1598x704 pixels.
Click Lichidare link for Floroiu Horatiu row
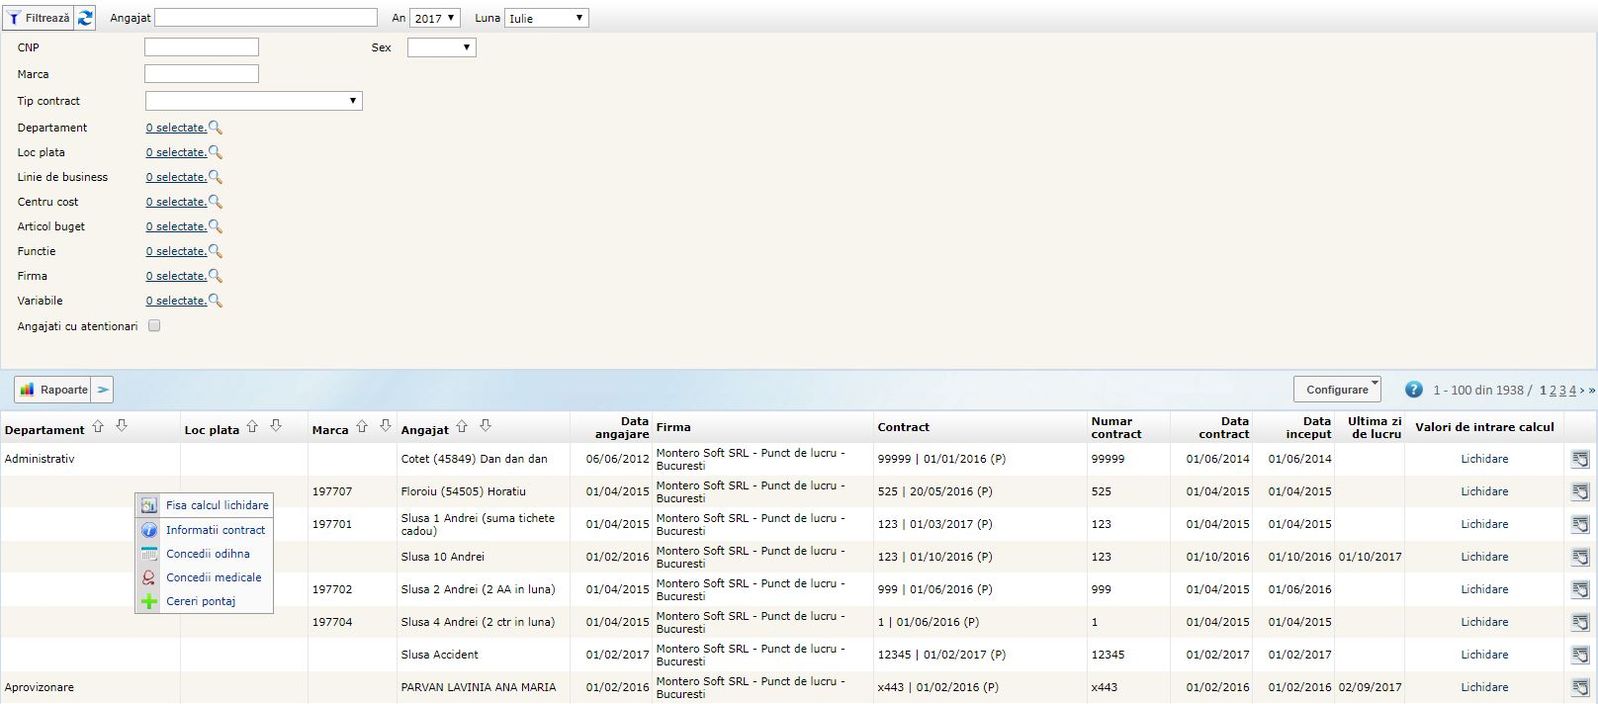(x=1484, y=492)
